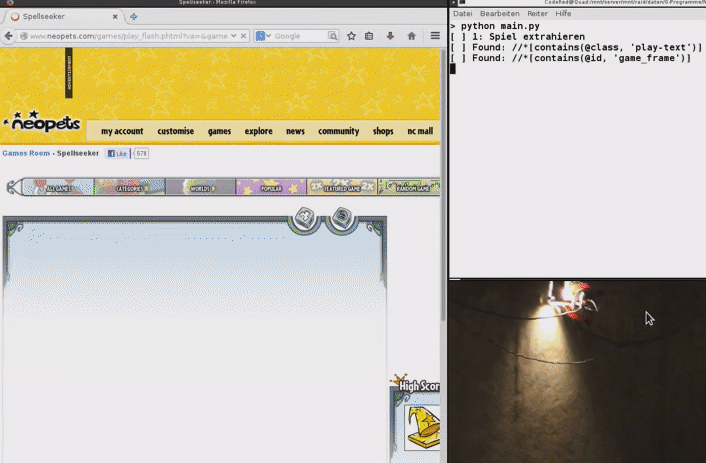Select the Featured Game banner tab
The height and width of the screenshot is (463, 706).
tap(342, 187)
